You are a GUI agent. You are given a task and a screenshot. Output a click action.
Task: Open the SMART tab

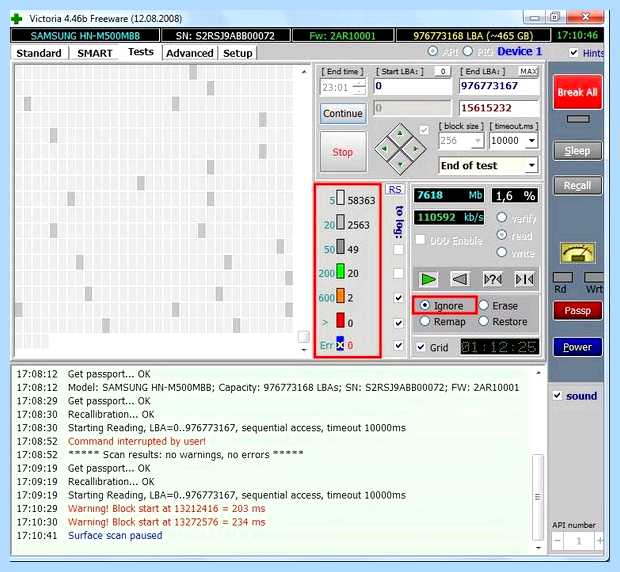coord(95,53)
